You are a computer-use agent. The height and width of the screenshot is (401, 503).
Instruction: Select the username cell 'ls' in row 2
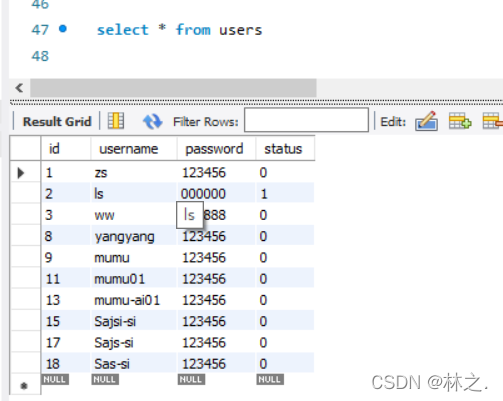(x=134, y=194)
